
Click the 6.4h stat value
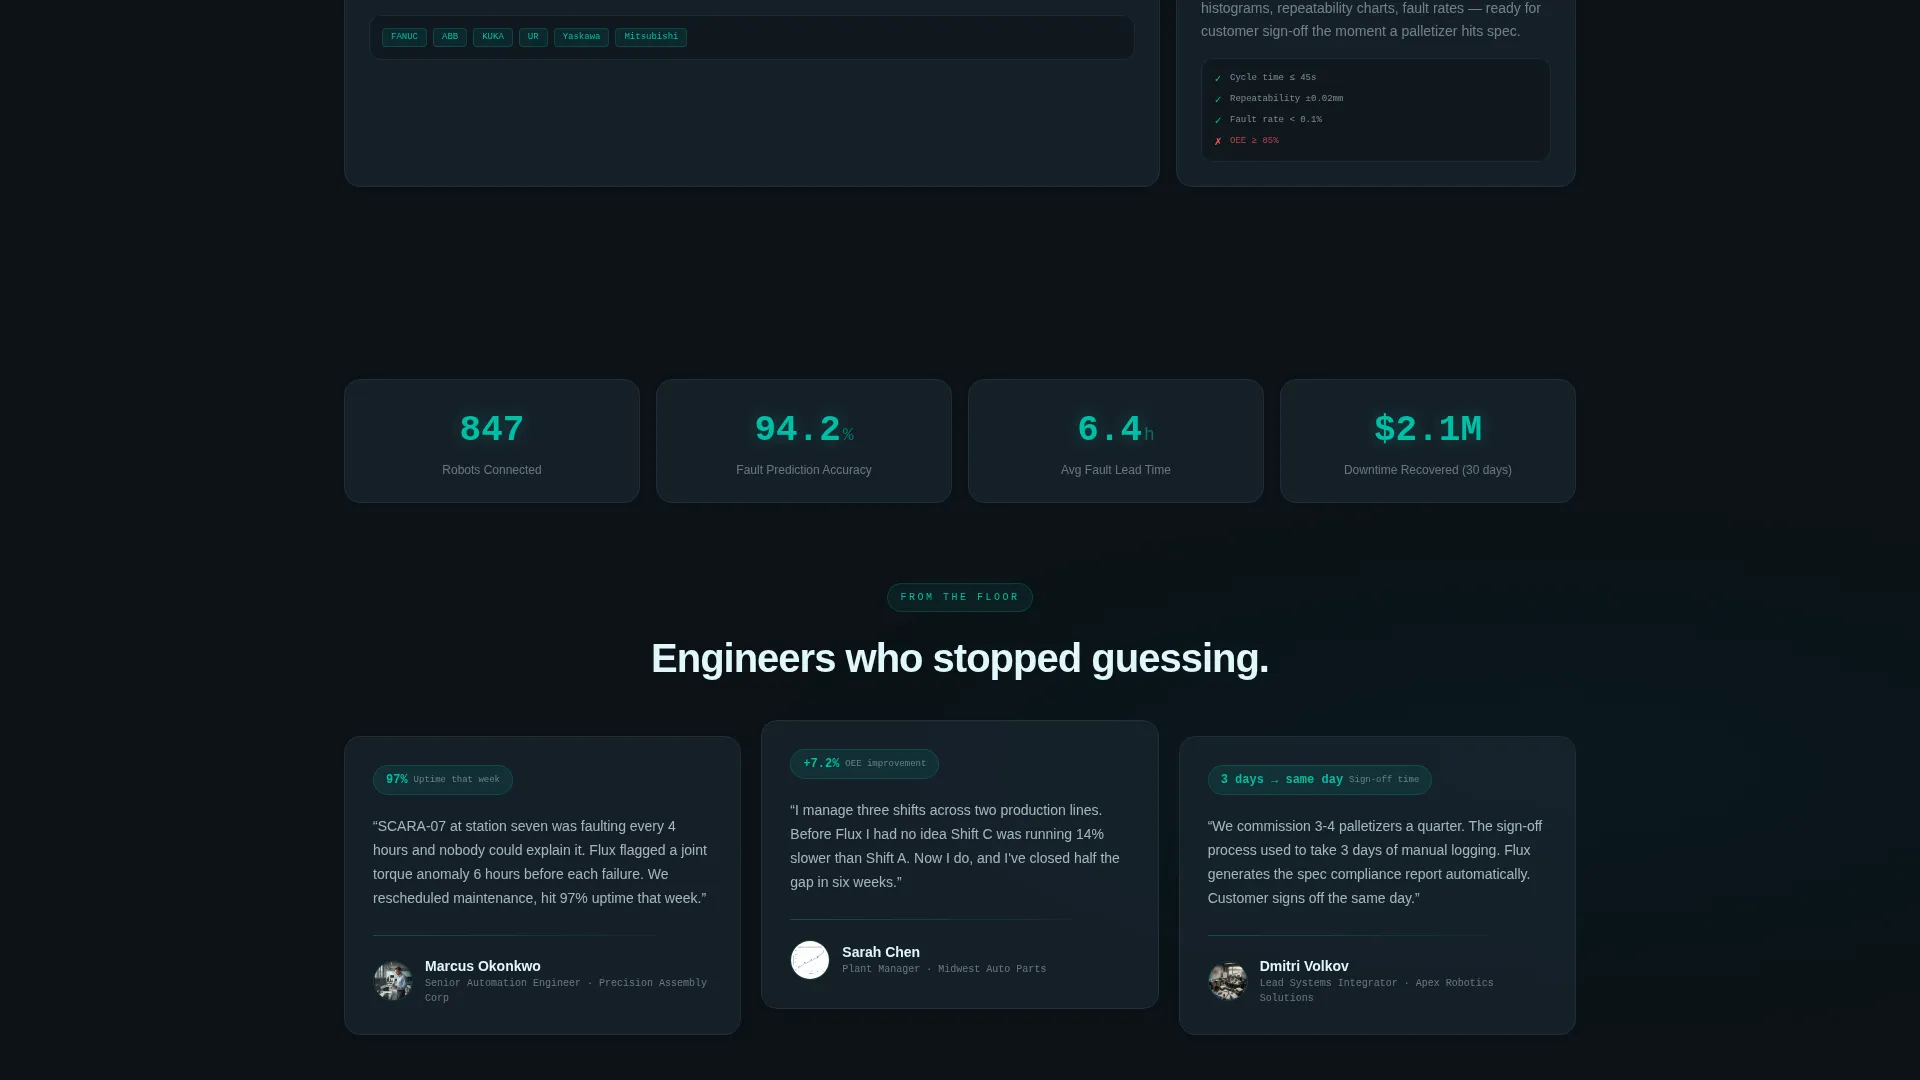click(x=1116, y=429)
